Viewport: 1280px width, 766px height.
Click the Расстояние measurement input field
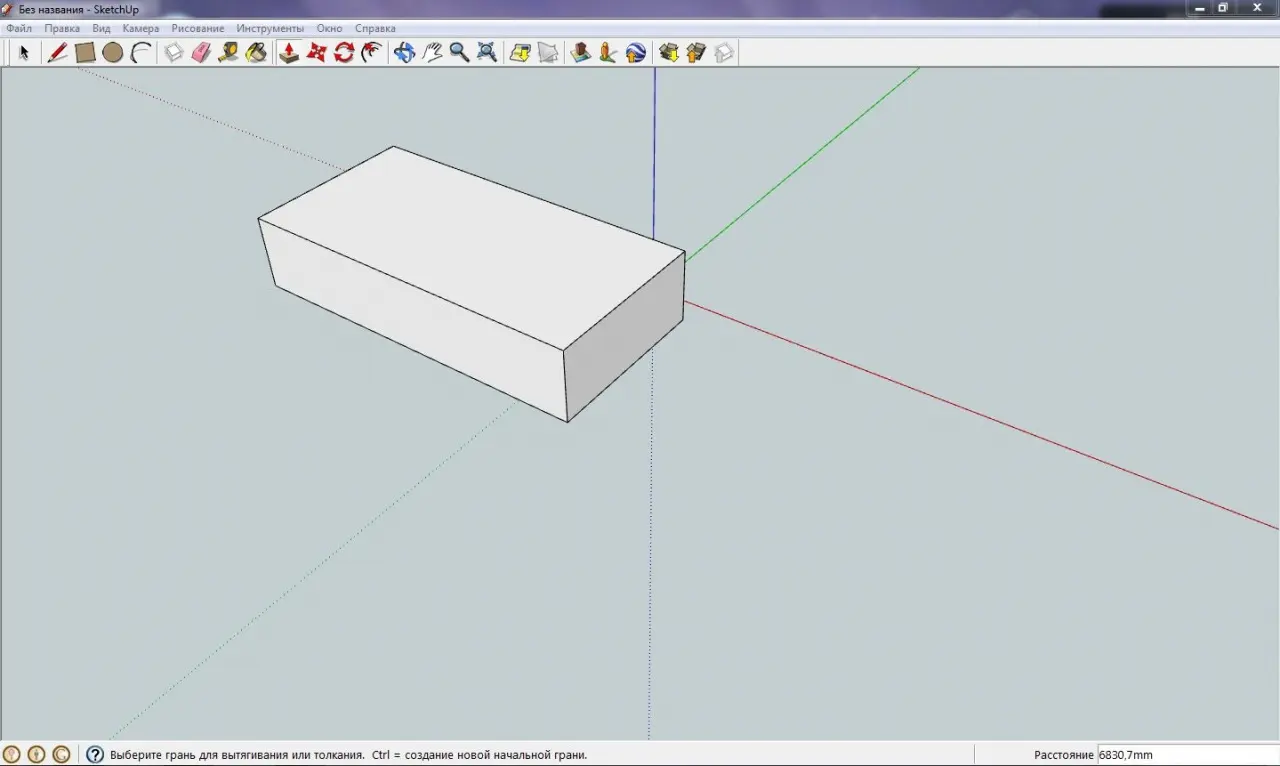(x=1185, y=755)
